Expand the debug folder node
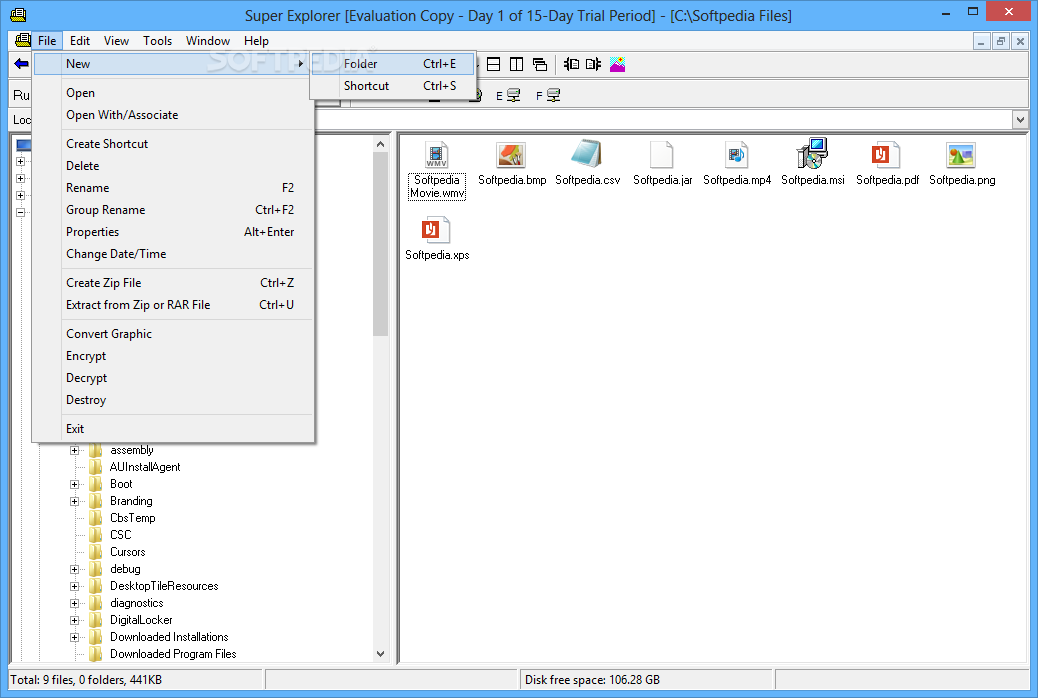Image resolution: width=1038 pixels, height=698 pixels. (x=74, y=569)
